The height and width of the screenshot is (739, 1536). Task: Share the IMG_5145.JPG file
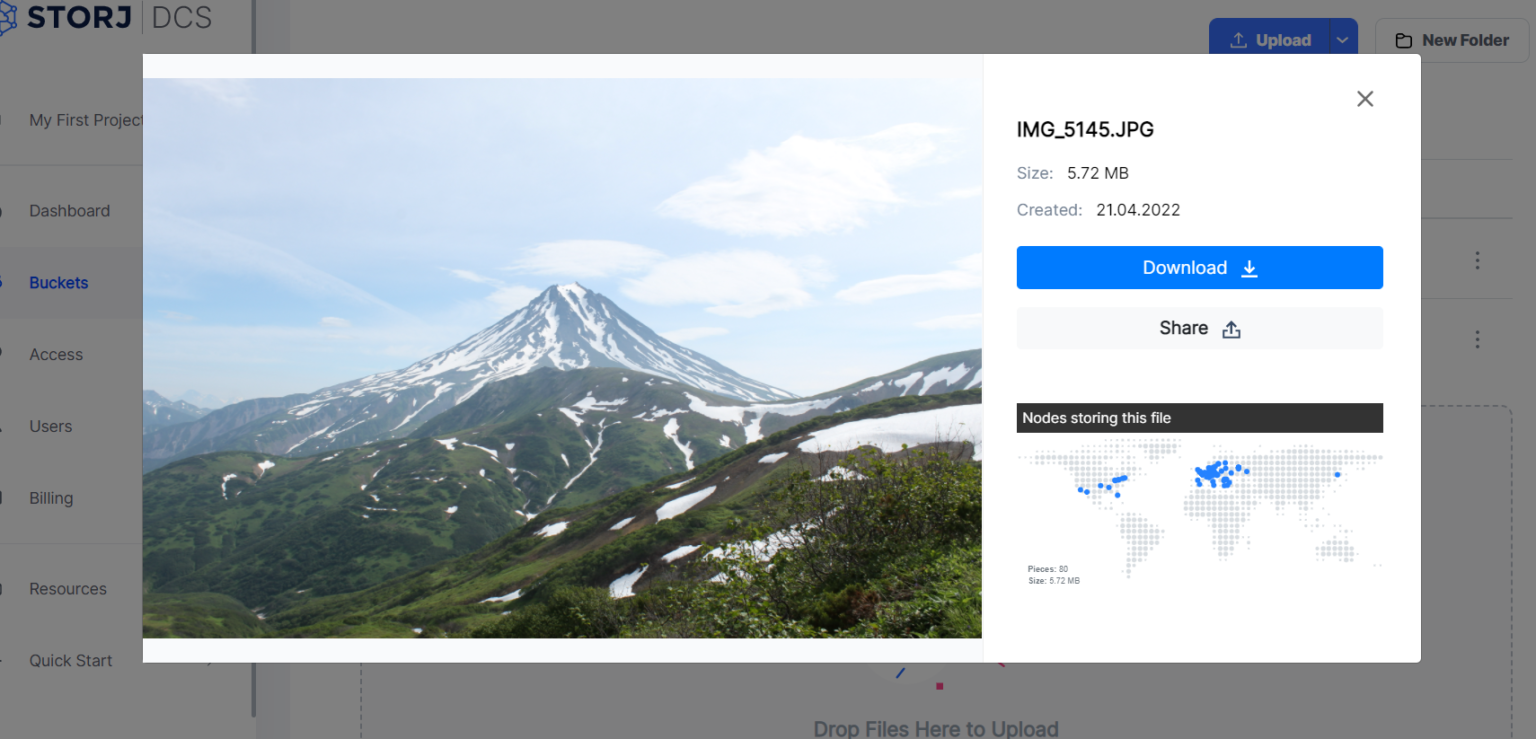1200,329
